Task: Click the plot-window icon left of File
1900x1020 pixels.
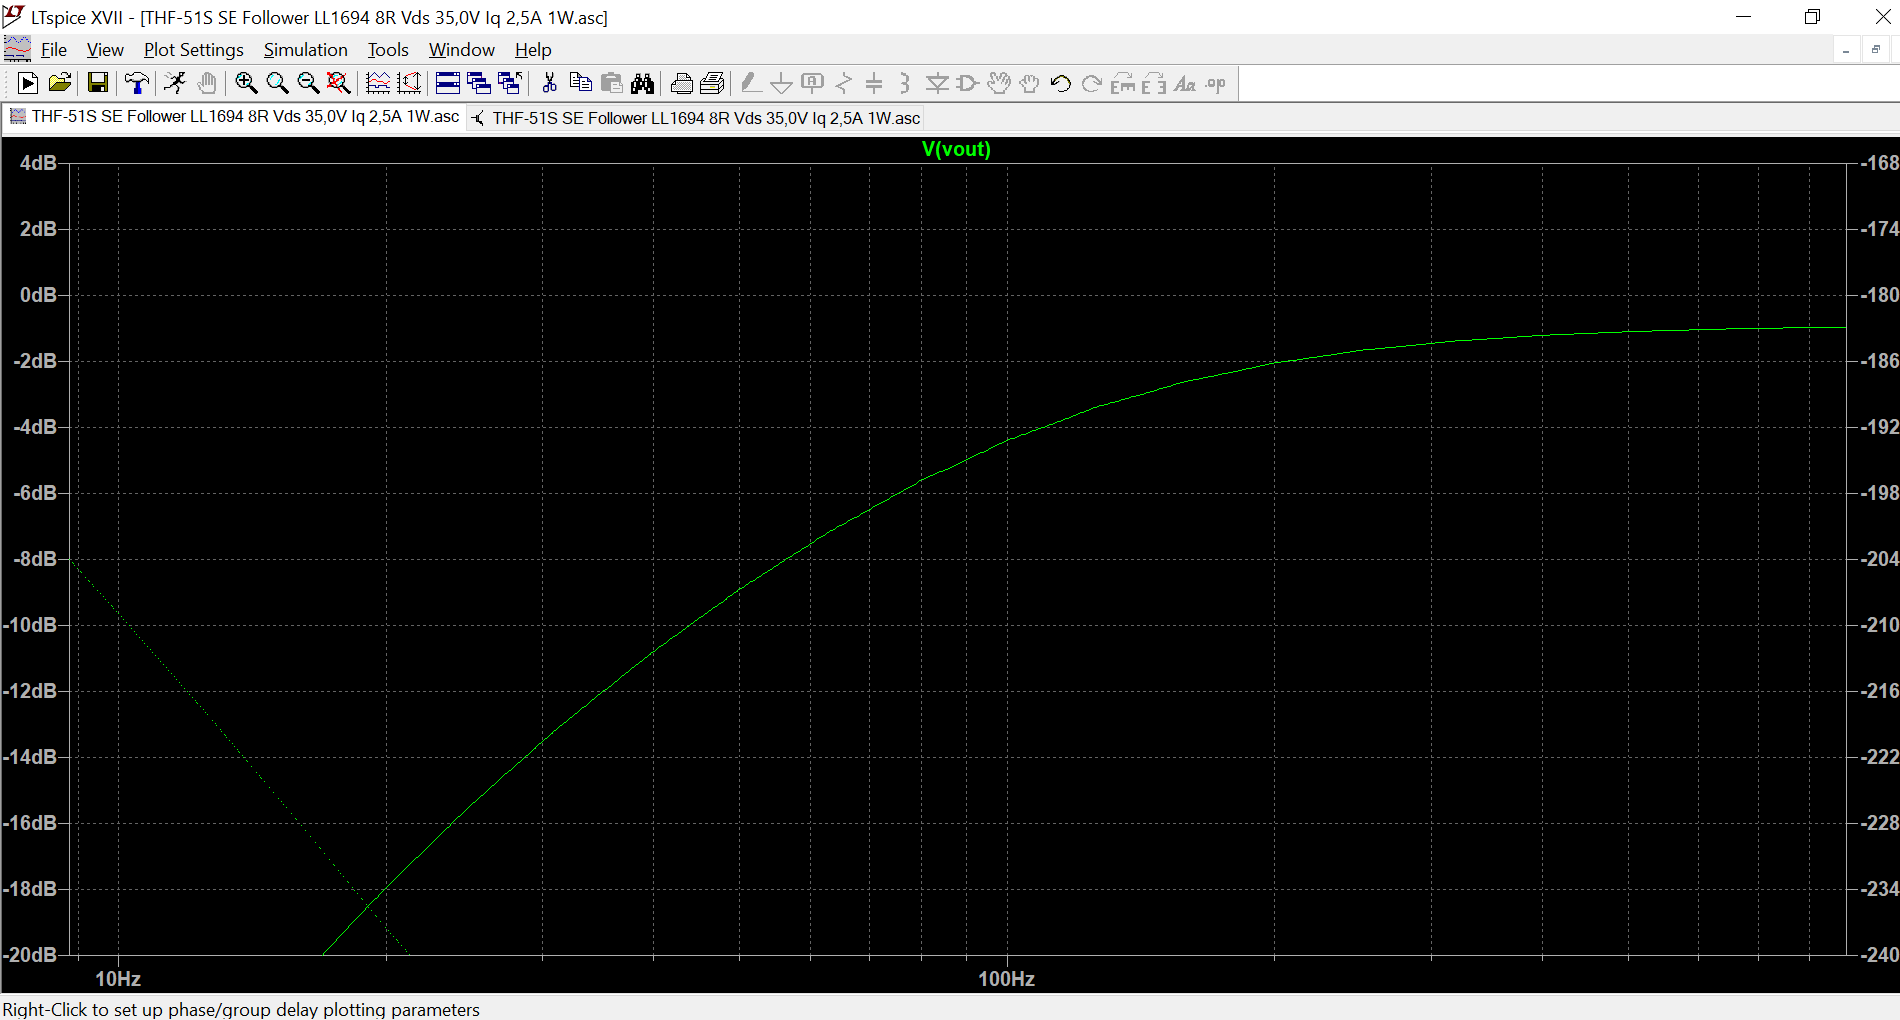Action: (17, 49)
